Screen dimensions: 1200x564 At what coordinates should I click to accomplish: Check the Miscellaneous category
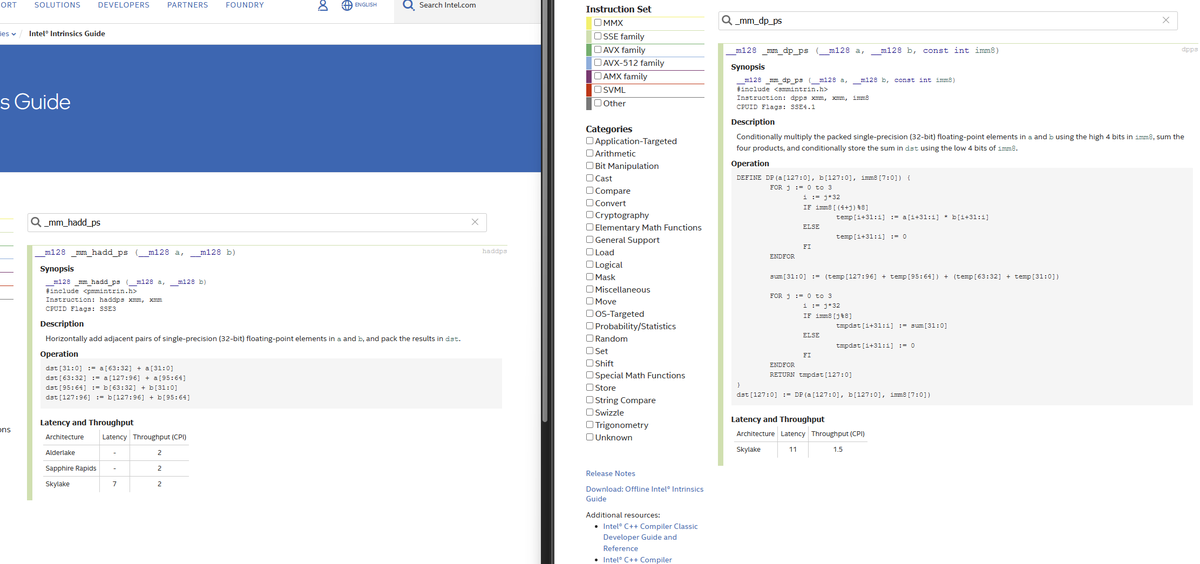(590, 289)
